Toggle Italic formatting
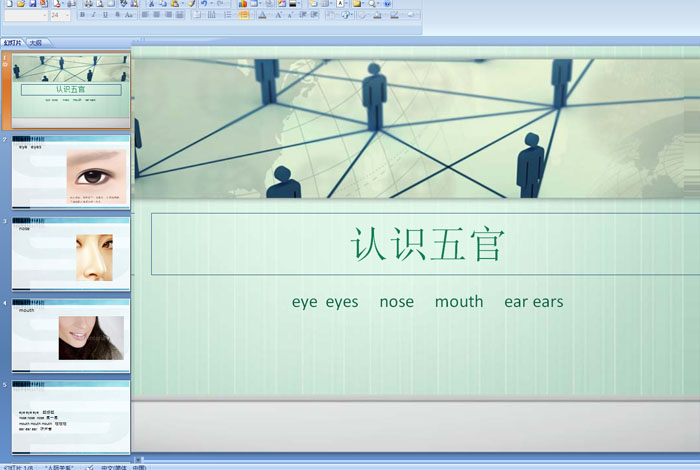Screen dimensions: 700x470 coord(93,15)
